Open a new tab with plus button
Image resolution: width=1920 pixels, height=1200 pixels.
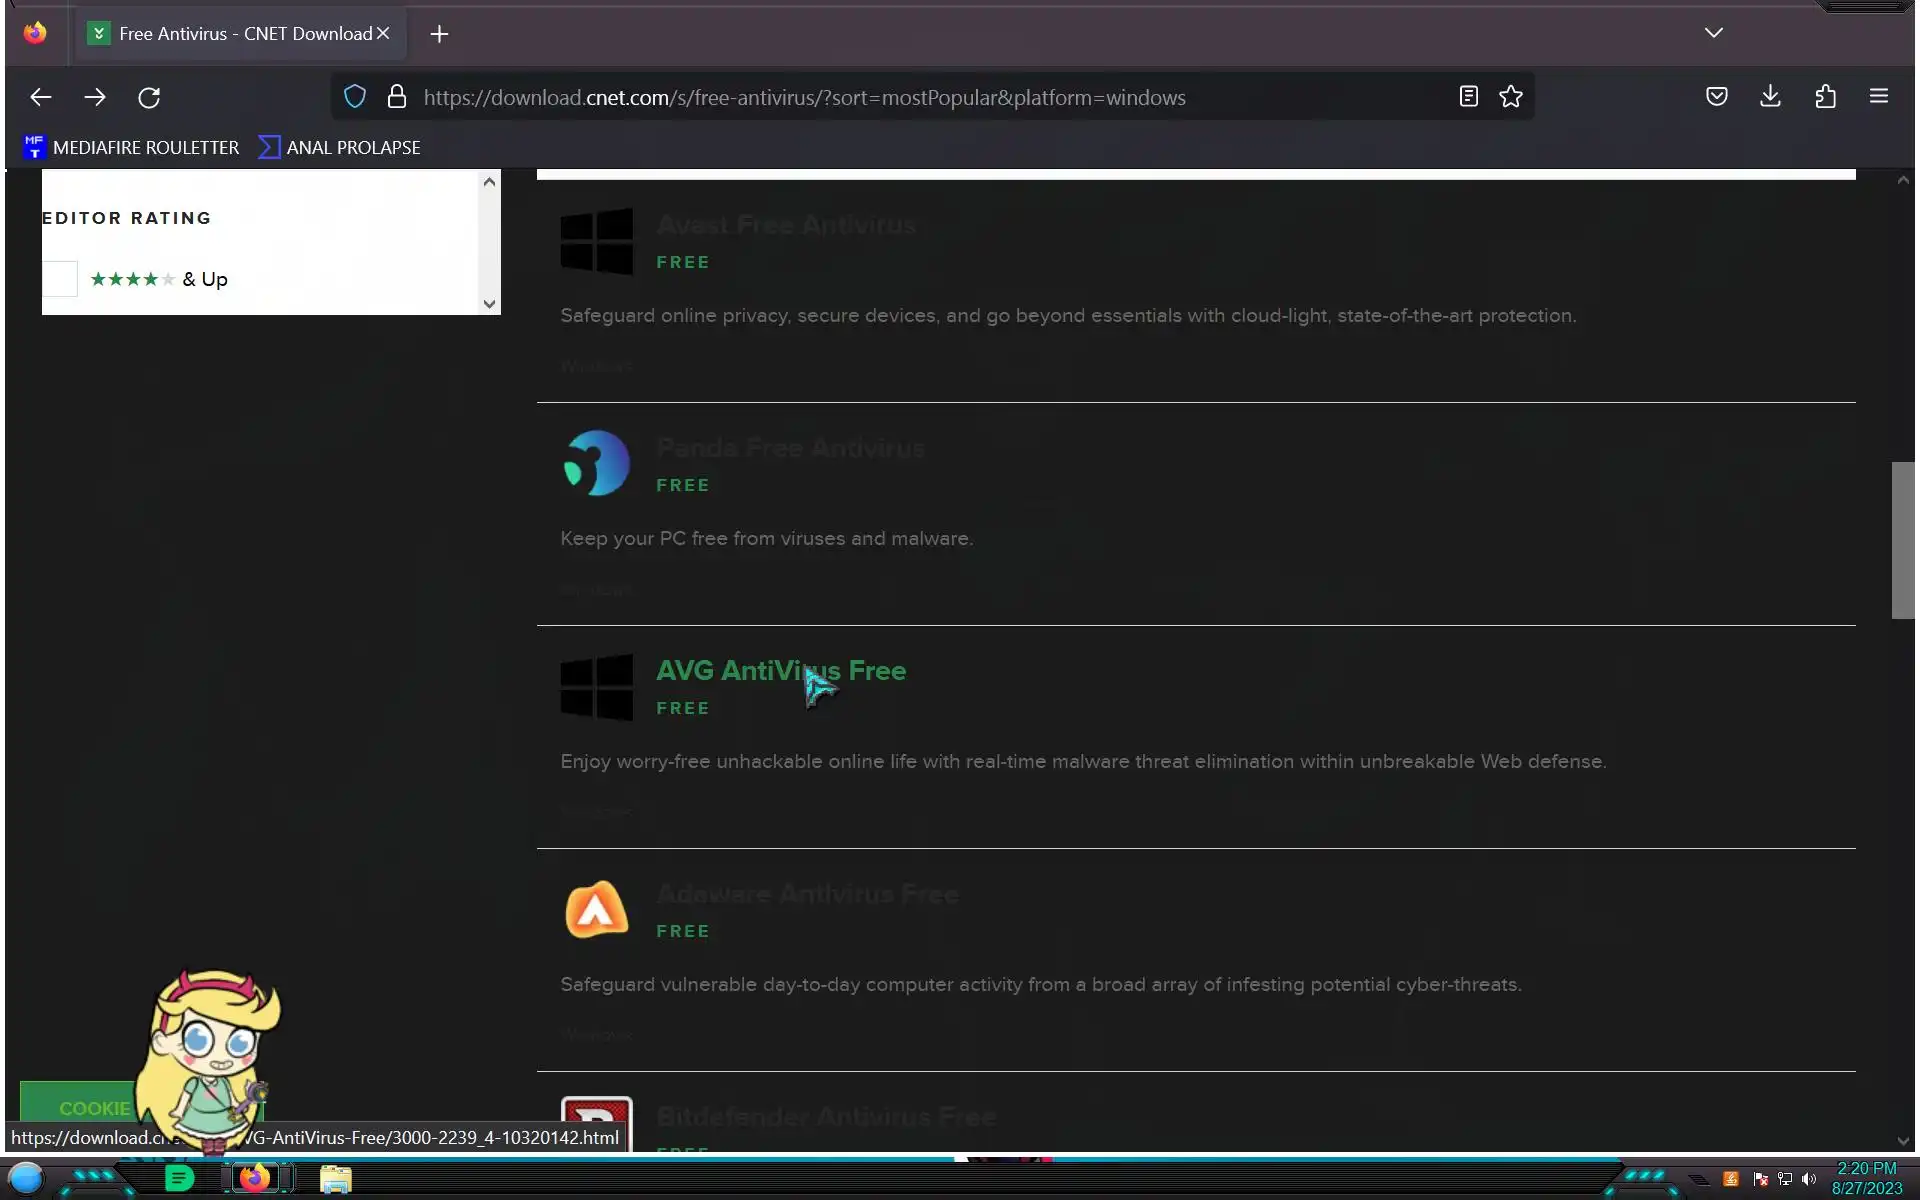click(x=439, y=34)
